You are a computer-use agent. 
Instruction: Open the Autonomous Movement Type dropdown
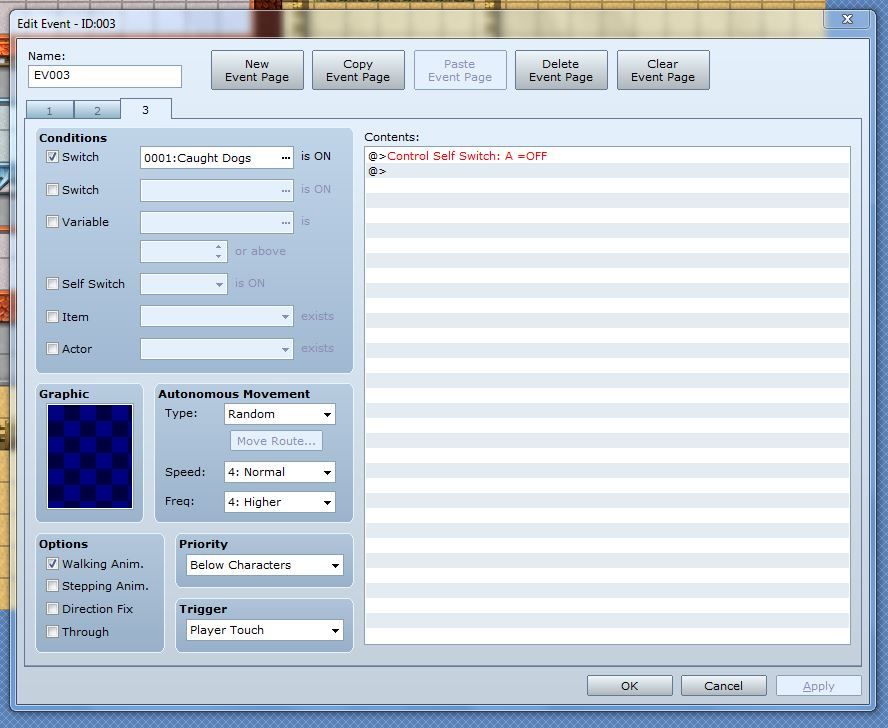279,414
